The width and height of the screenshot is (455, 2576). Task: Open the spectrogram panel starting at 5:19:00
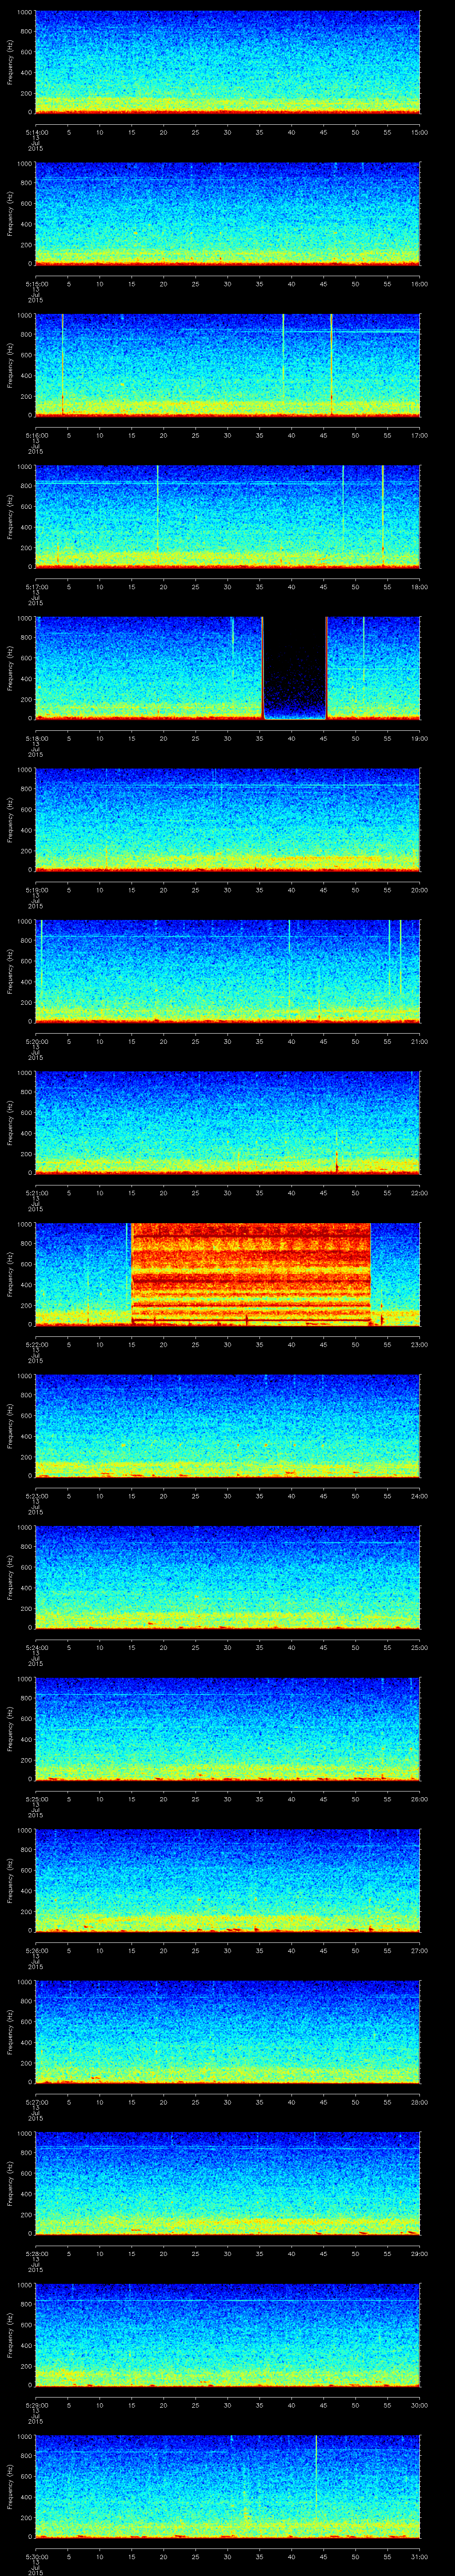point(228,820)
